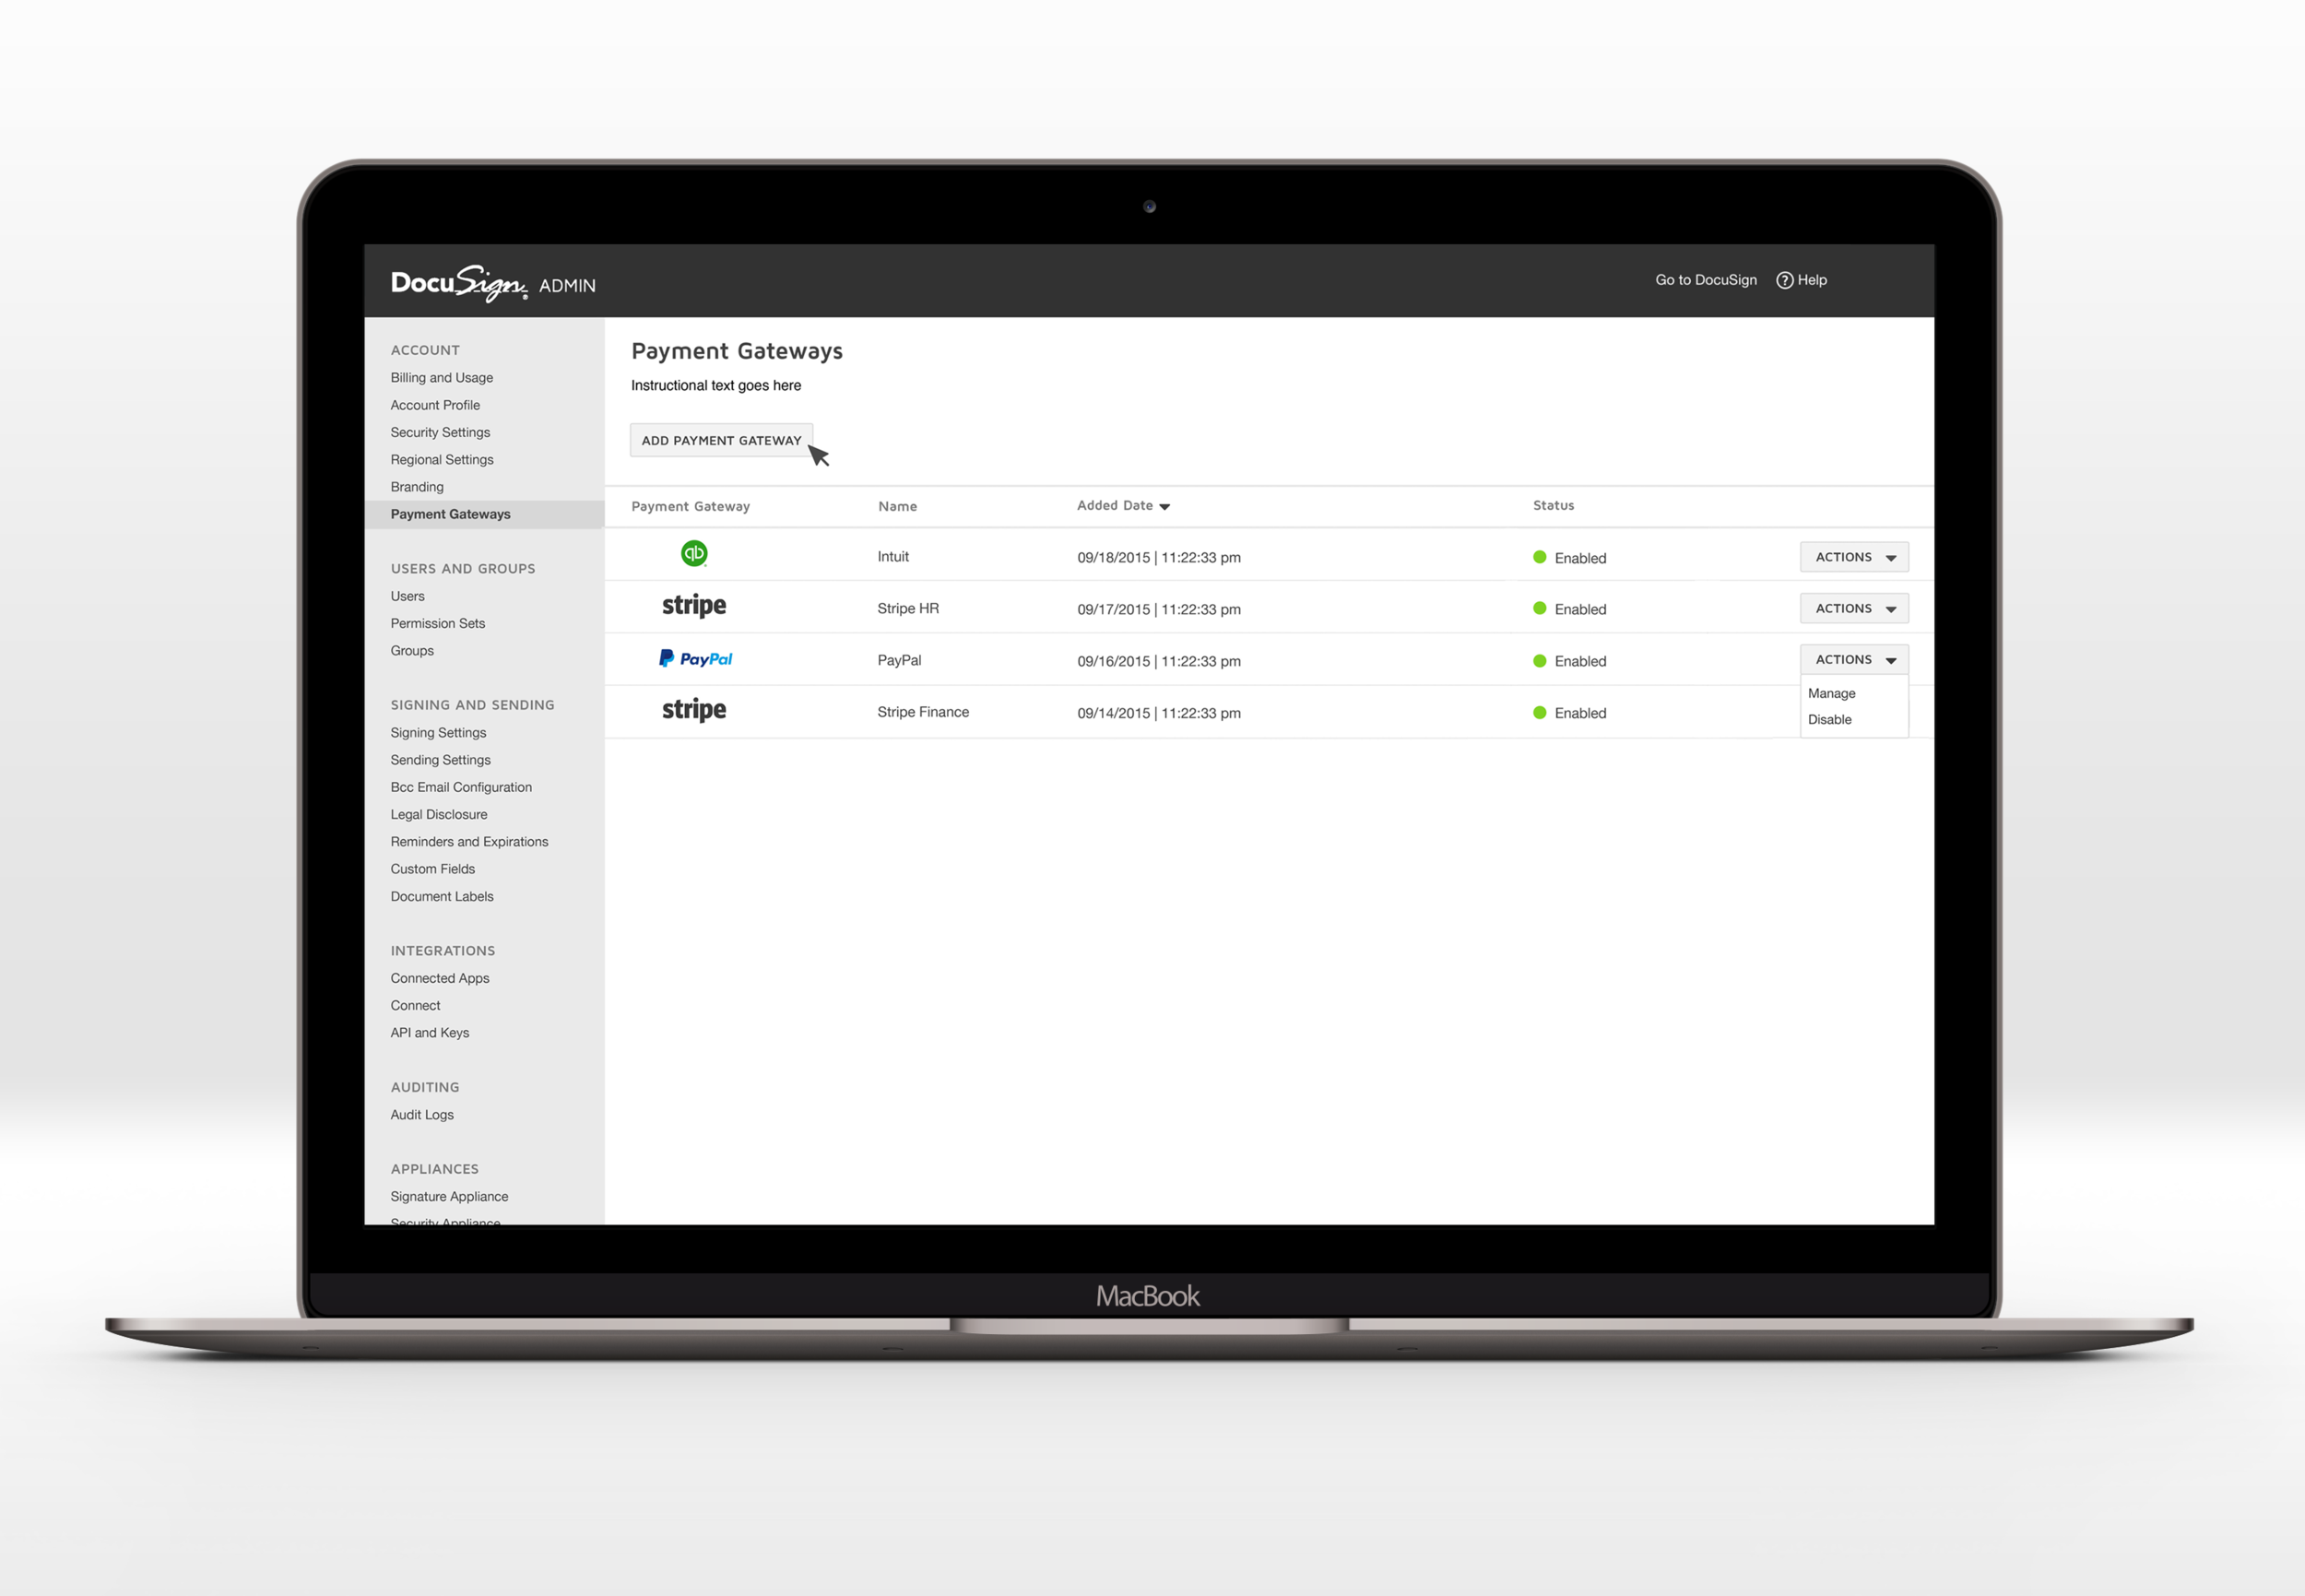
Task: Click date 09/14/2015 | 11:22:33 pm
Action: [1159, 713]
